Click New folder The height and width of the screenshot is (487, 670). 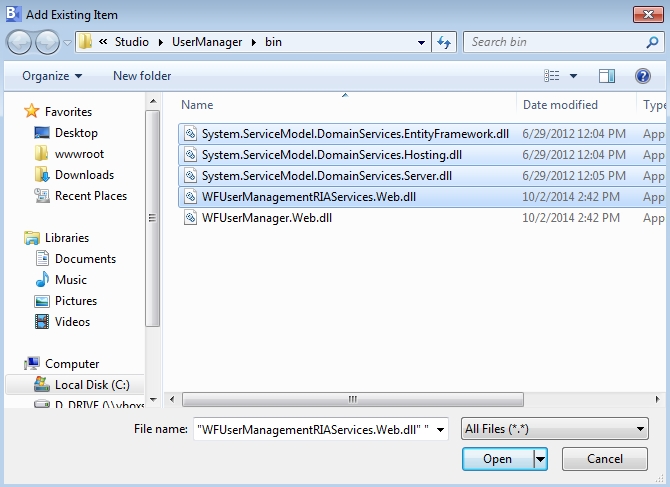coord(142,76)
